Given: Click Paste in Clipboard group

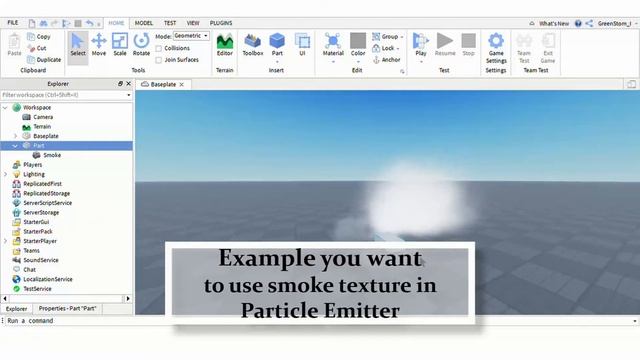Looking at the screenshot, I should [x=14, y=45].
